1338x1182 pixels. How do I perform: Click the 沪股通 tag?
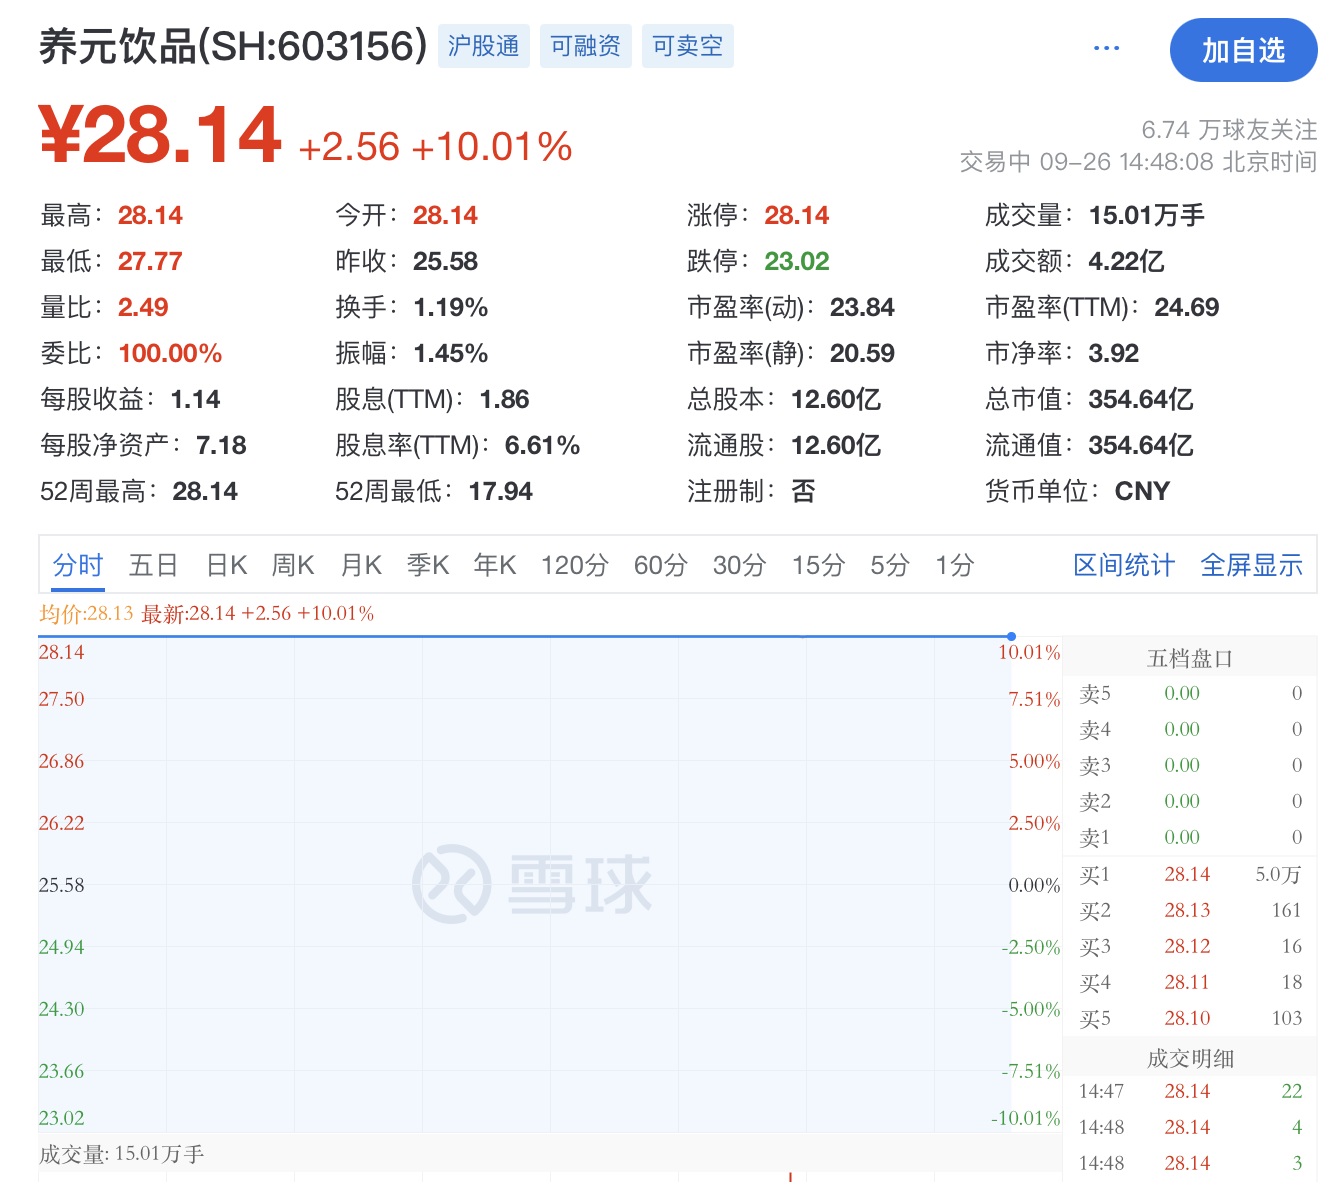pos(484,46)
